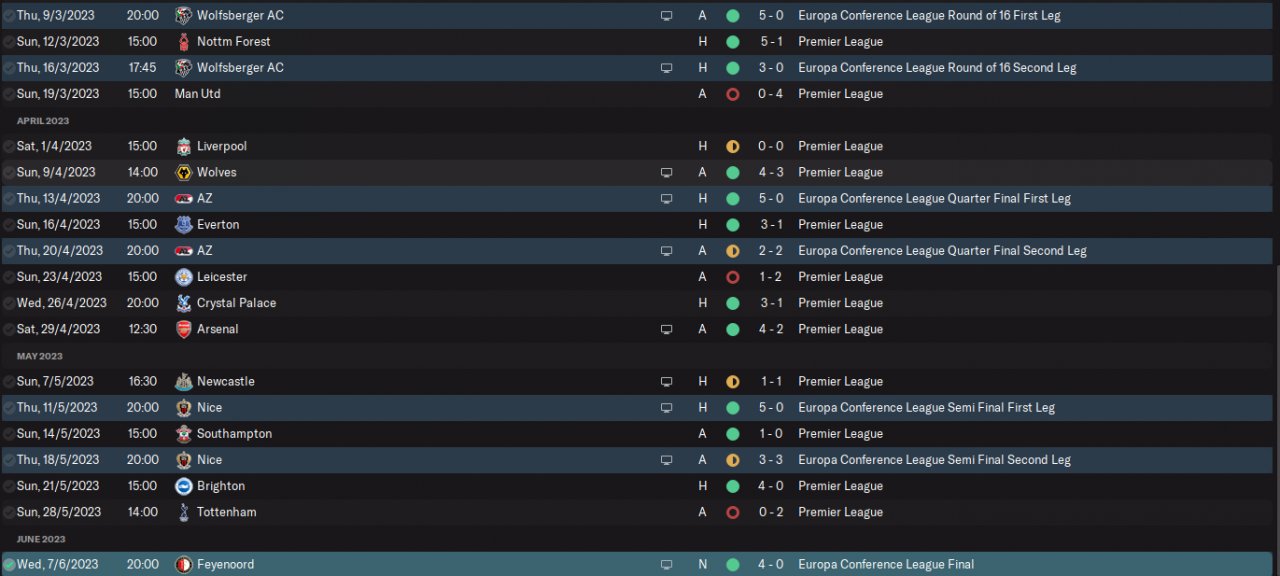Open Everton's club badge
Viewport: 1280px width, 576px height.
(x=183, y=225)
